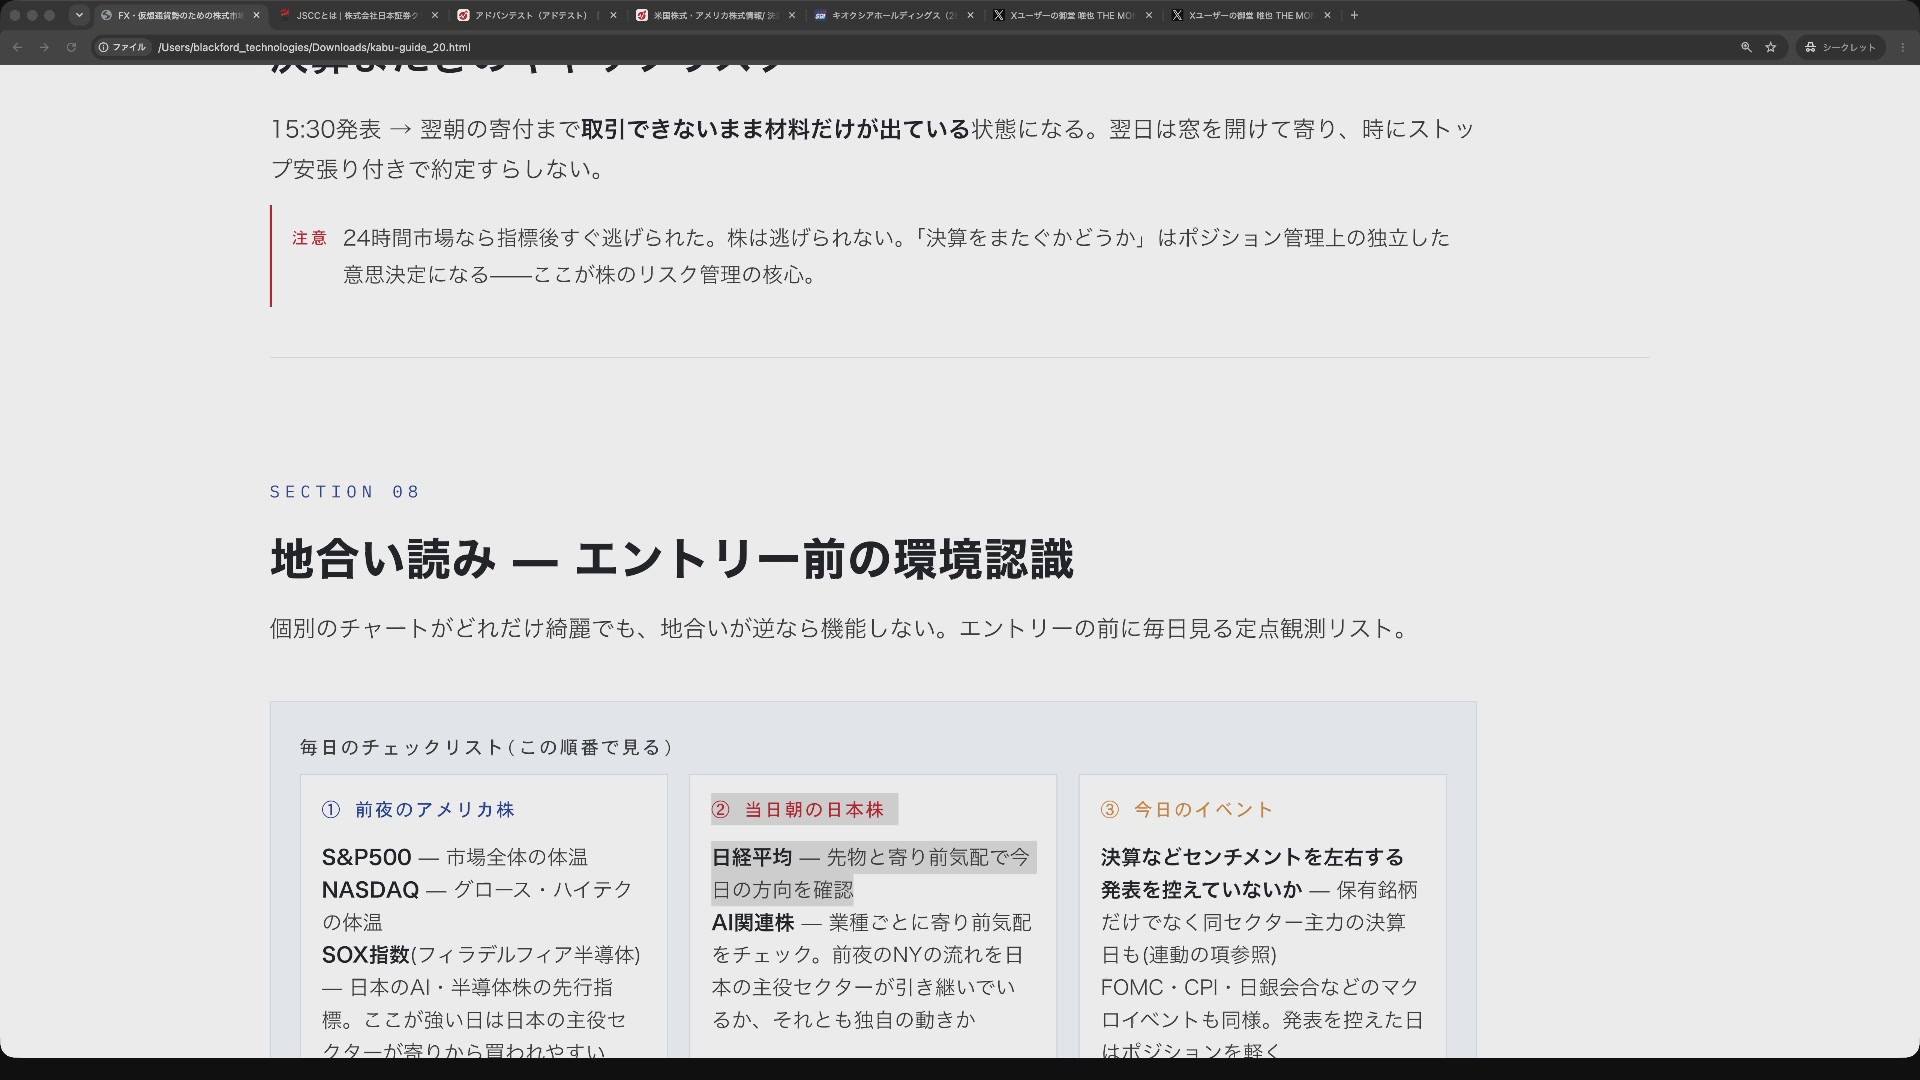Image resolution: width=1920 pixels, height=1080 pixels.
Task: Click the red 注意 label
Action: (309, 238)
